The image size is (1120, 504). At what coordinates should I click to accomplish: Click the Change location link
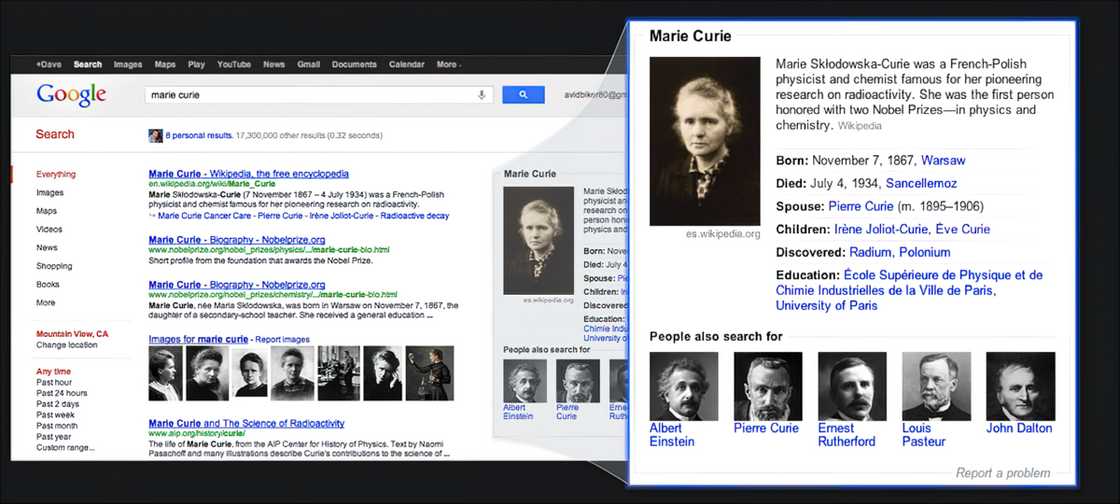click(67, 345)
